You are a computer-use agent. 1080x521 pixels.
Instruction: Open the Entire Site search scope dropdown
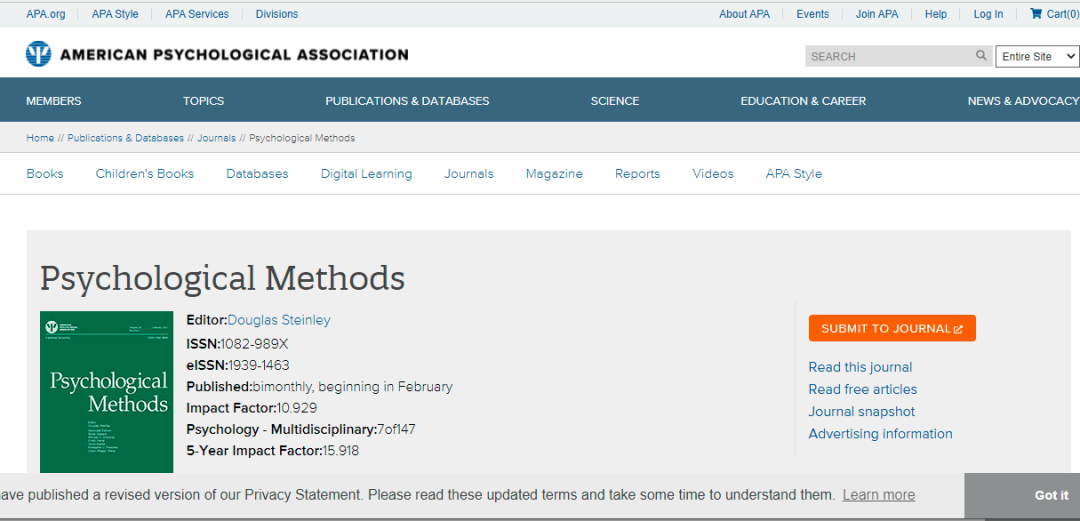(1036, 57)
